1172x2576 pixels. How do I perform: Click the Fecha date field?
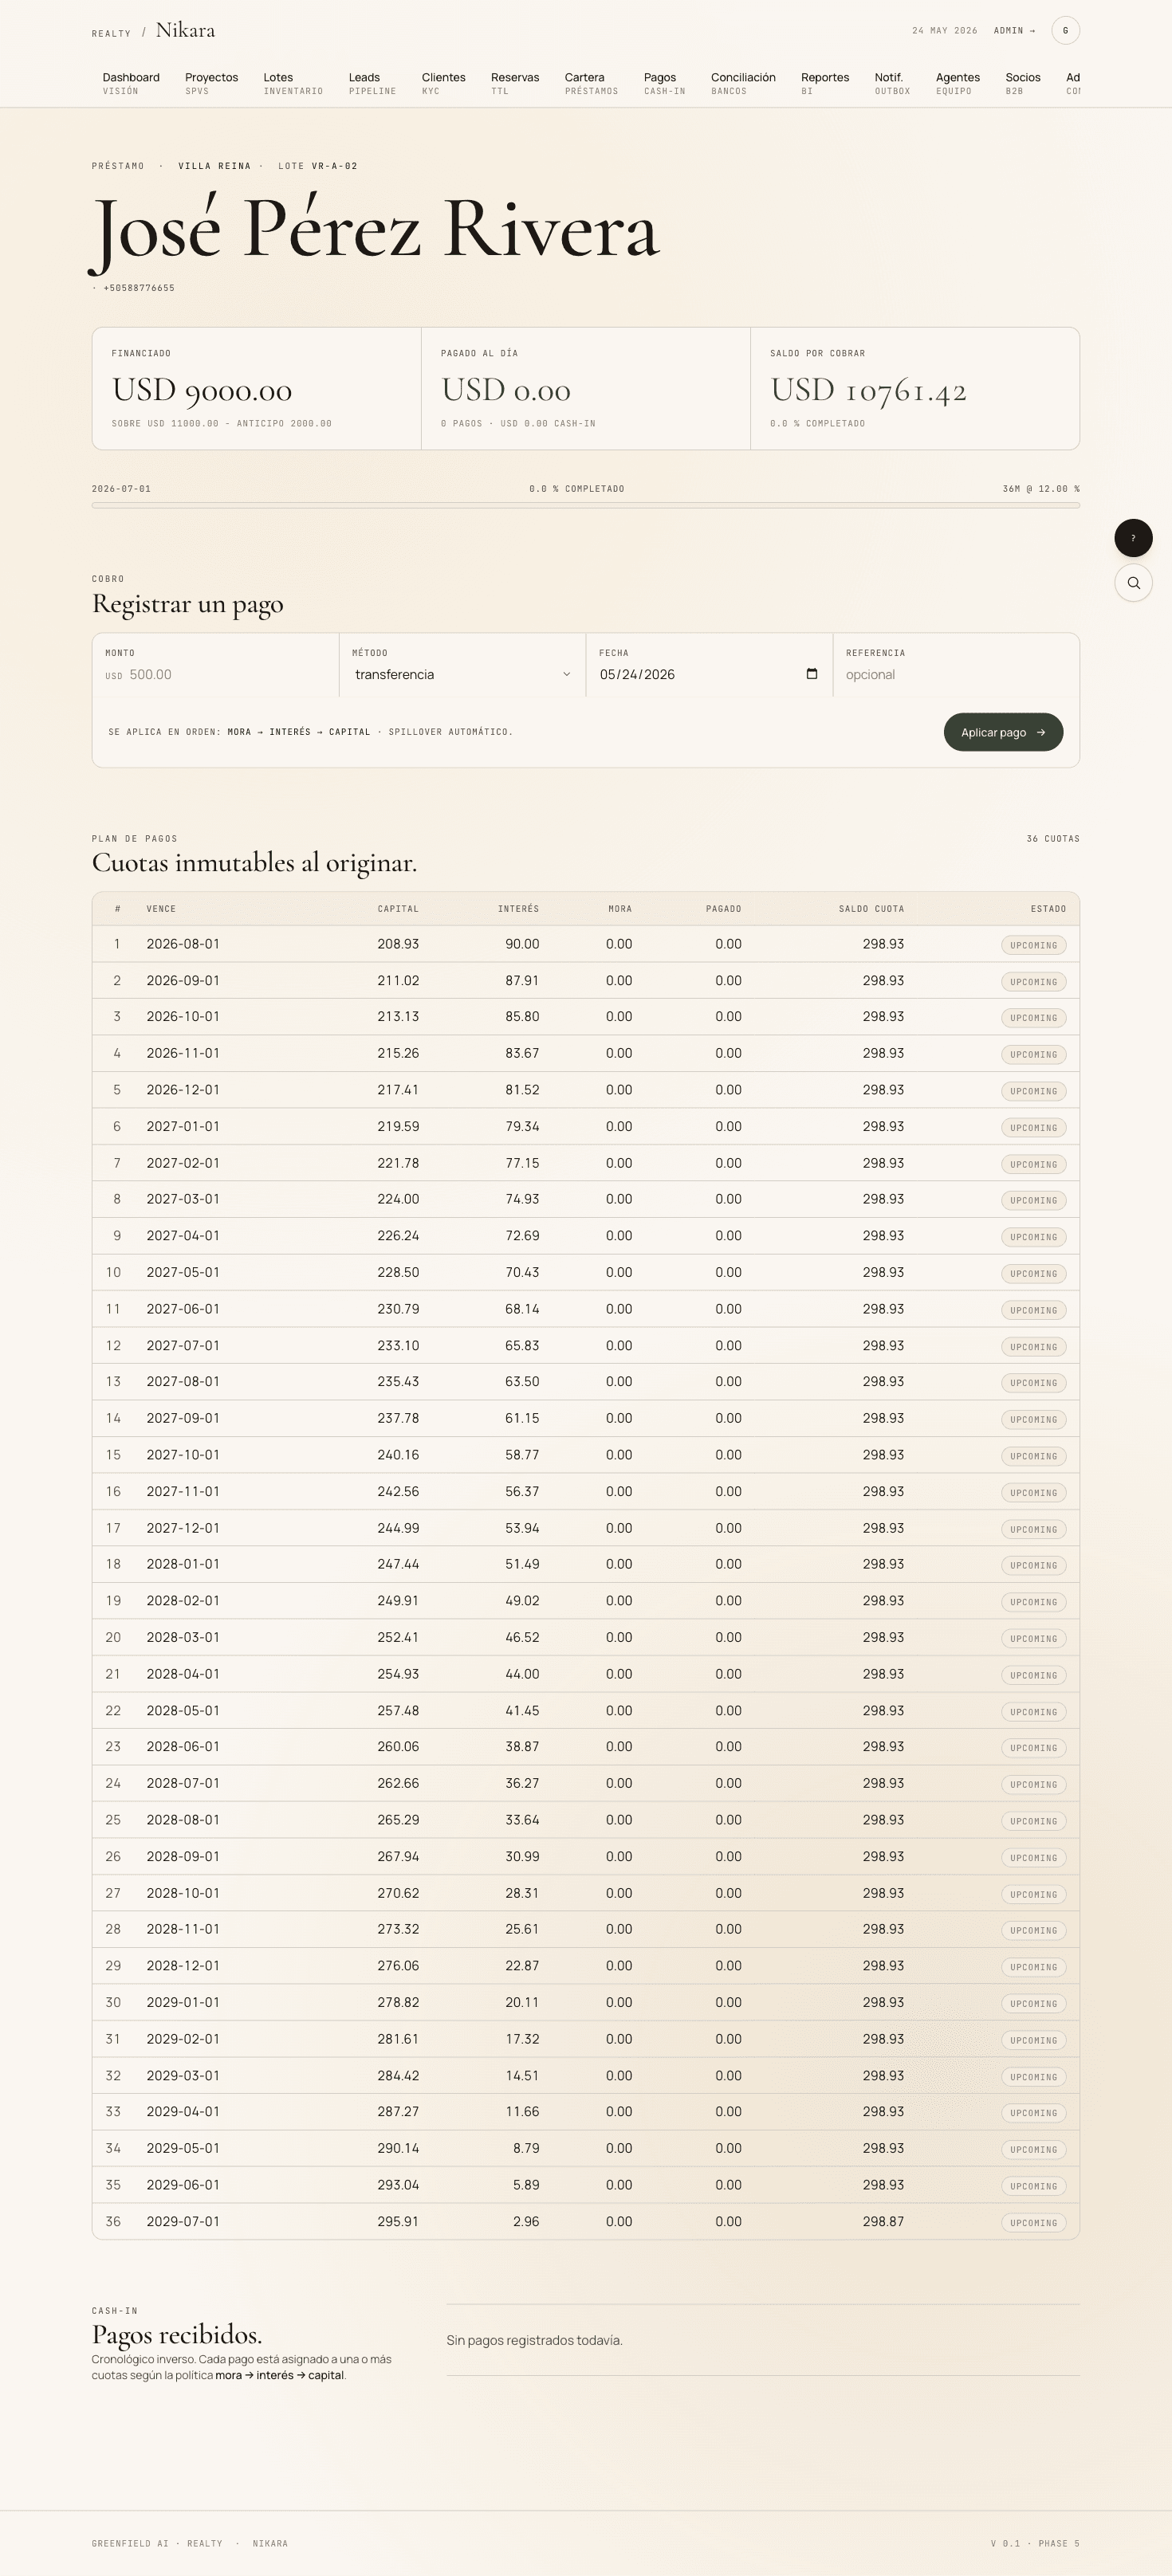pos(709,675)
